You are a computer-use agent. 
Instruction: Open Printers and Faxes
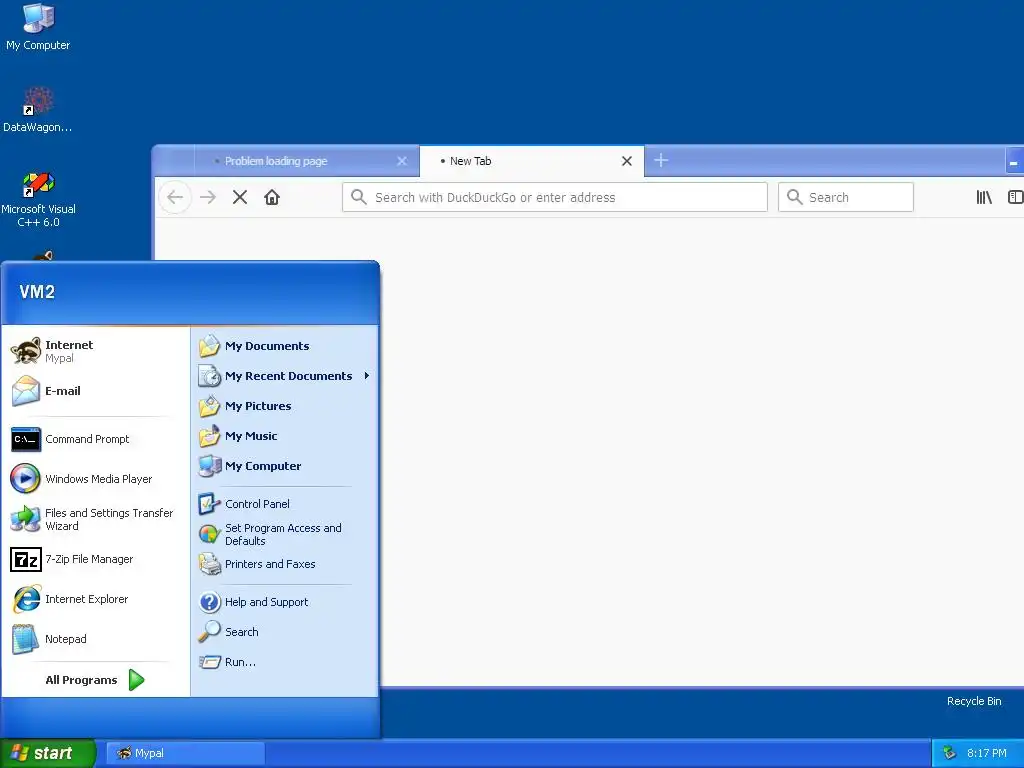[x=285, y=564]
